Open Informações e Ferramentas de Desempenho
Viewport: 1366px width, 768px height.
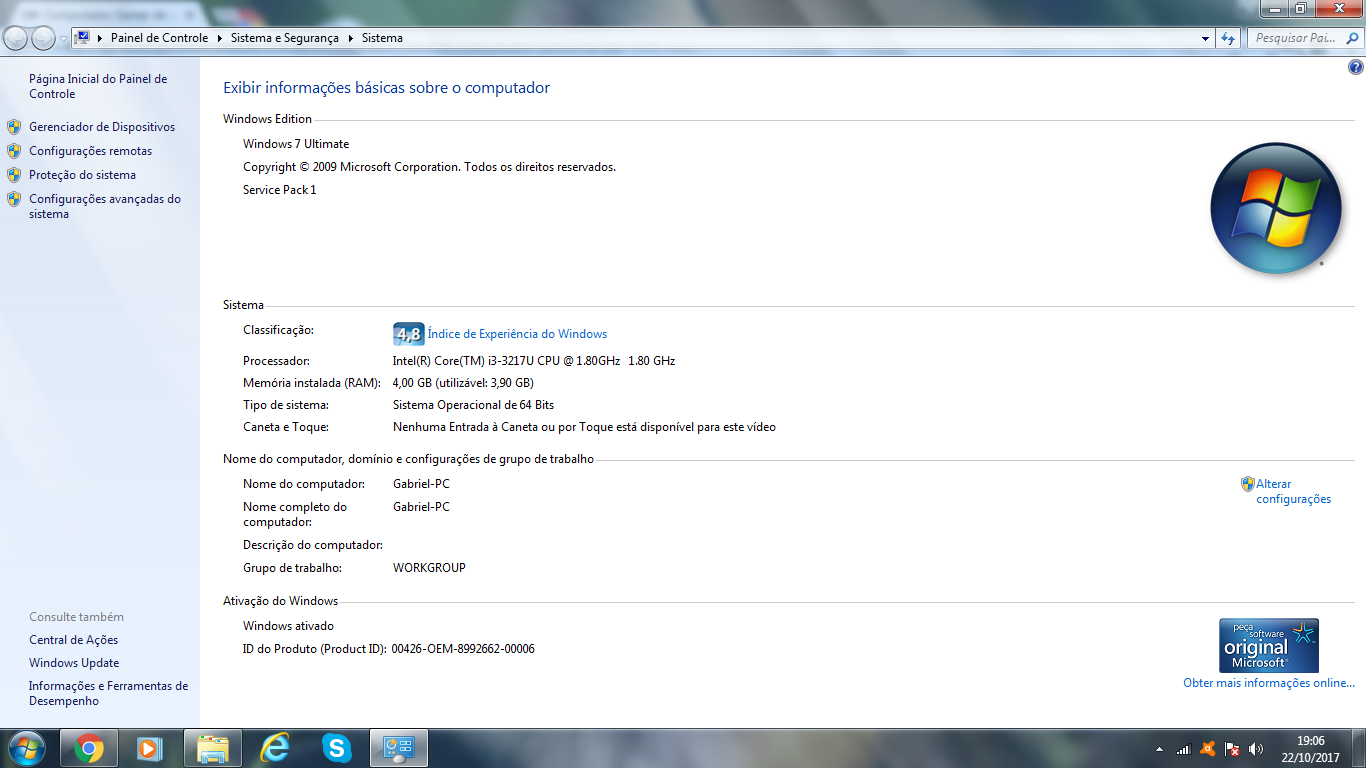(108, 693)
